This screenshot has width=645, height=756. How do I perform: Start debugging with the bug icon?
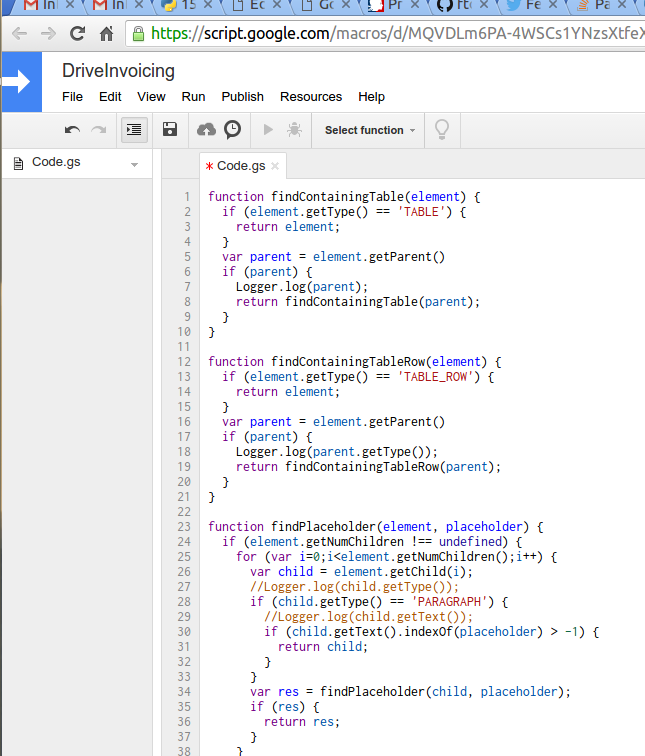point(295,129)
